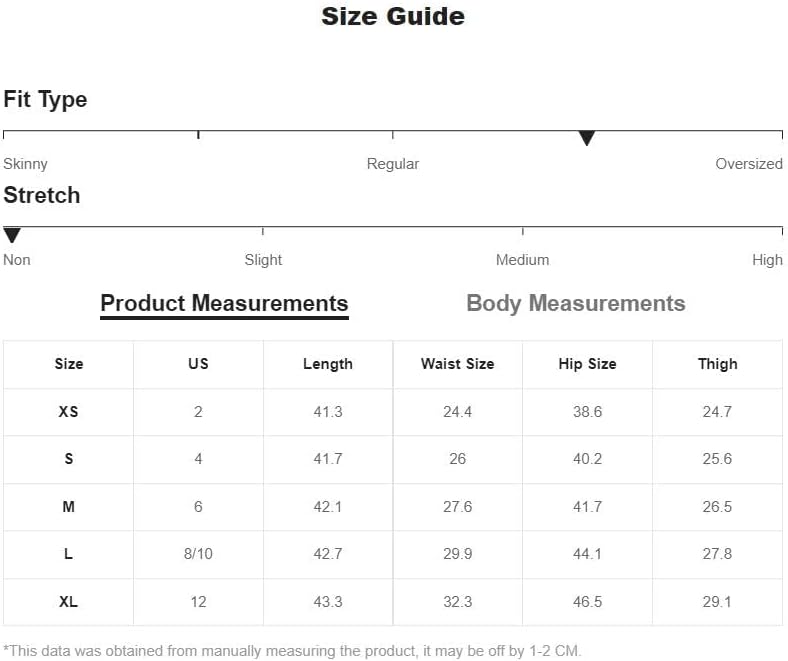Click the Size column header
Image resolution: width=788 pixels, height=661 pixels.
coord(69,364)
